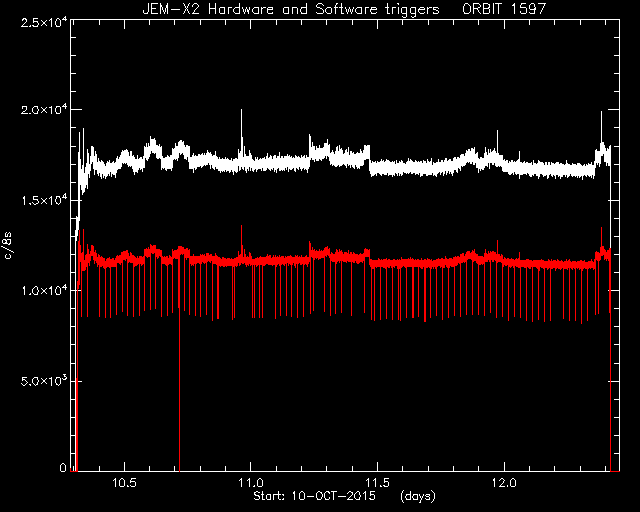Click the 'ORBIT 1597' text in the title
640x512 pixels.
click(x=504, y=9)
